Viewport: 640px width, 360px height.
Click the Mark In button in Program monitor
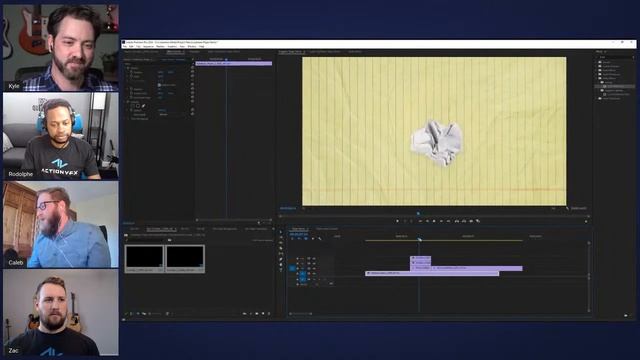(405, 221)
